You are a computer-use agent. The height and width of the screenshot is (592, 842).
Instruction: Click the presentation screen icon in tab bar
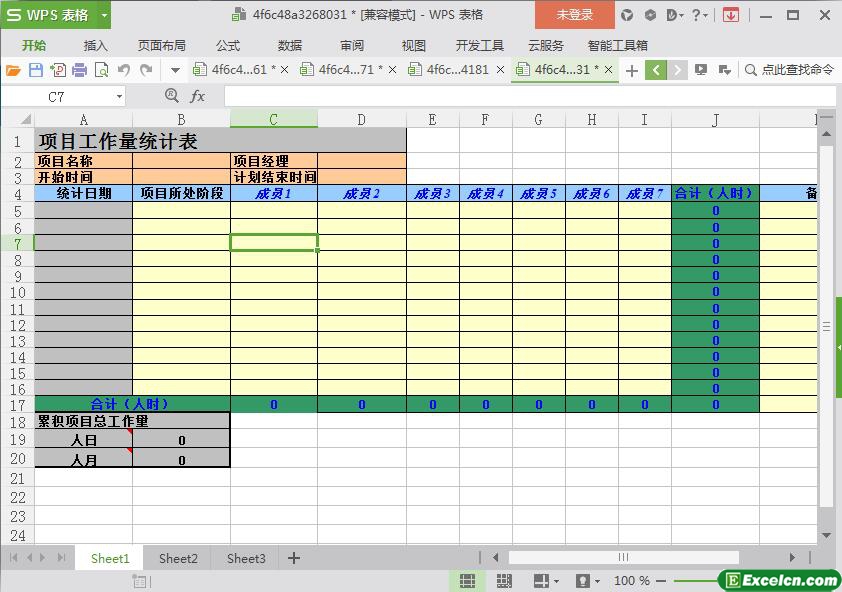pyautogui.click(x=701, y=70)
